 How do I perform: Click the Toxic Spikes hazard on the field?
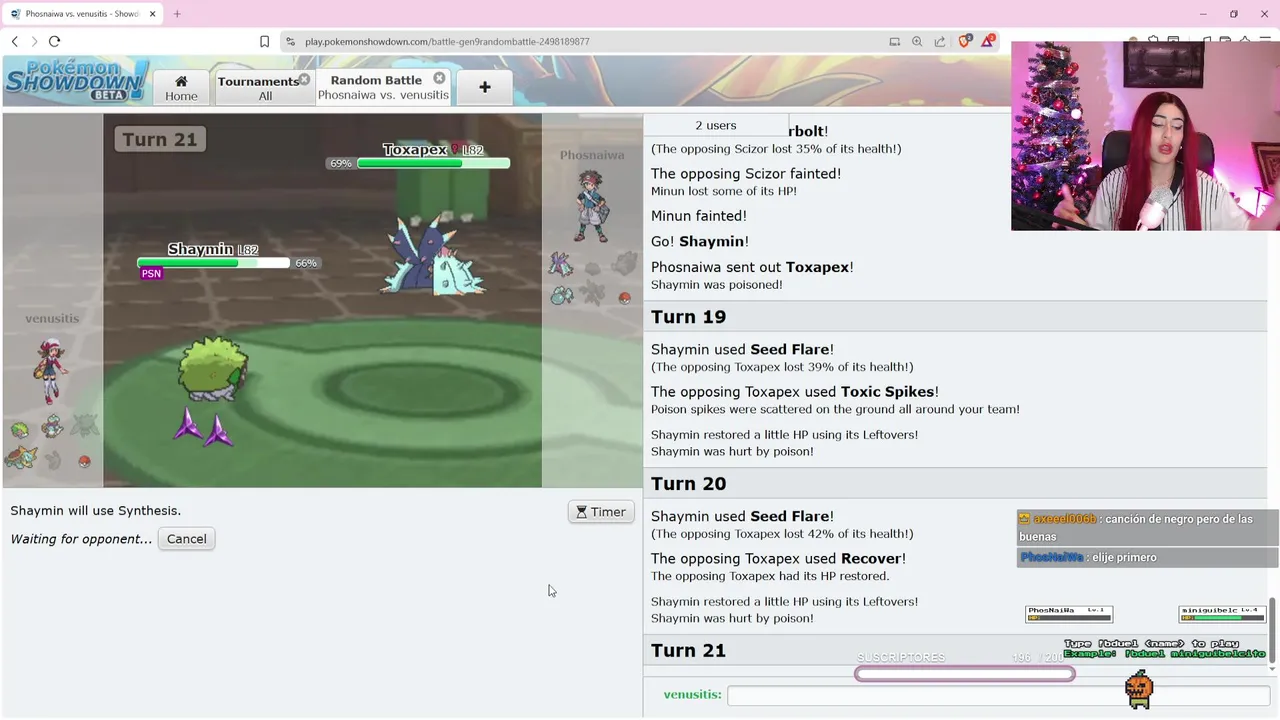[x=204, y=428]
